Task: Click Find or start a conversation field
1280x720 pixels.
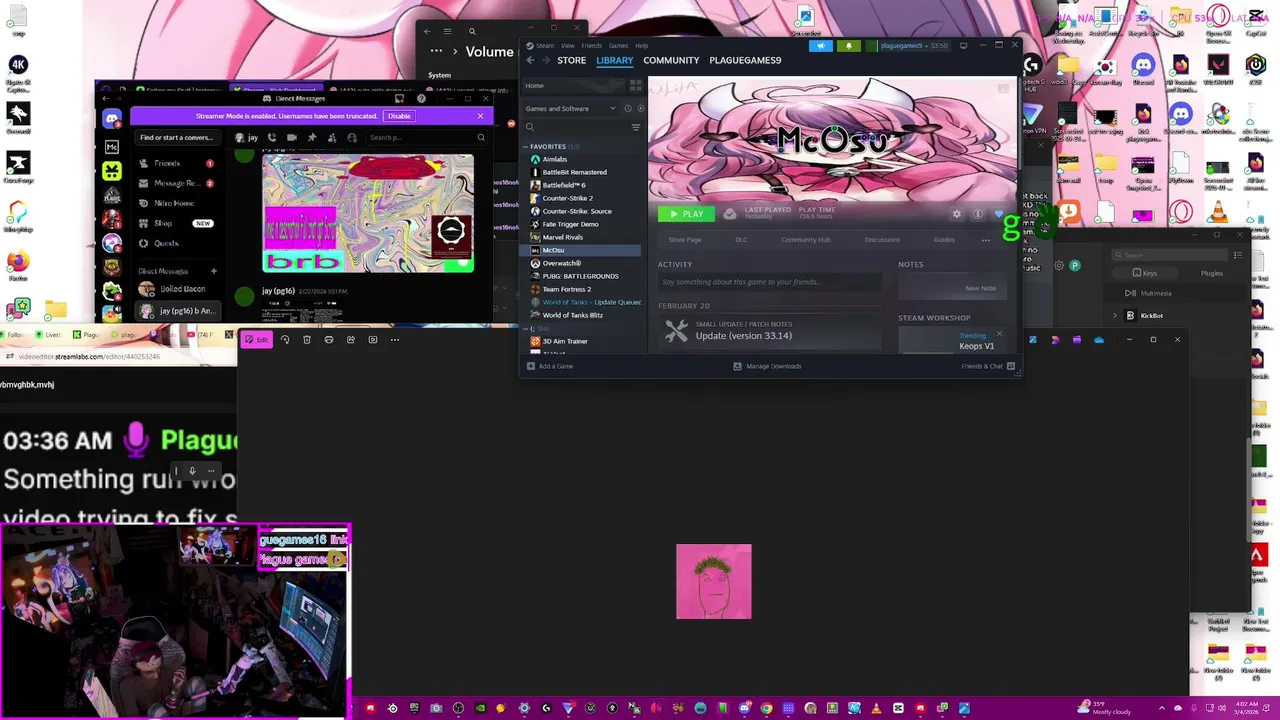Action: pyautogui.click(x=176, y=138)
